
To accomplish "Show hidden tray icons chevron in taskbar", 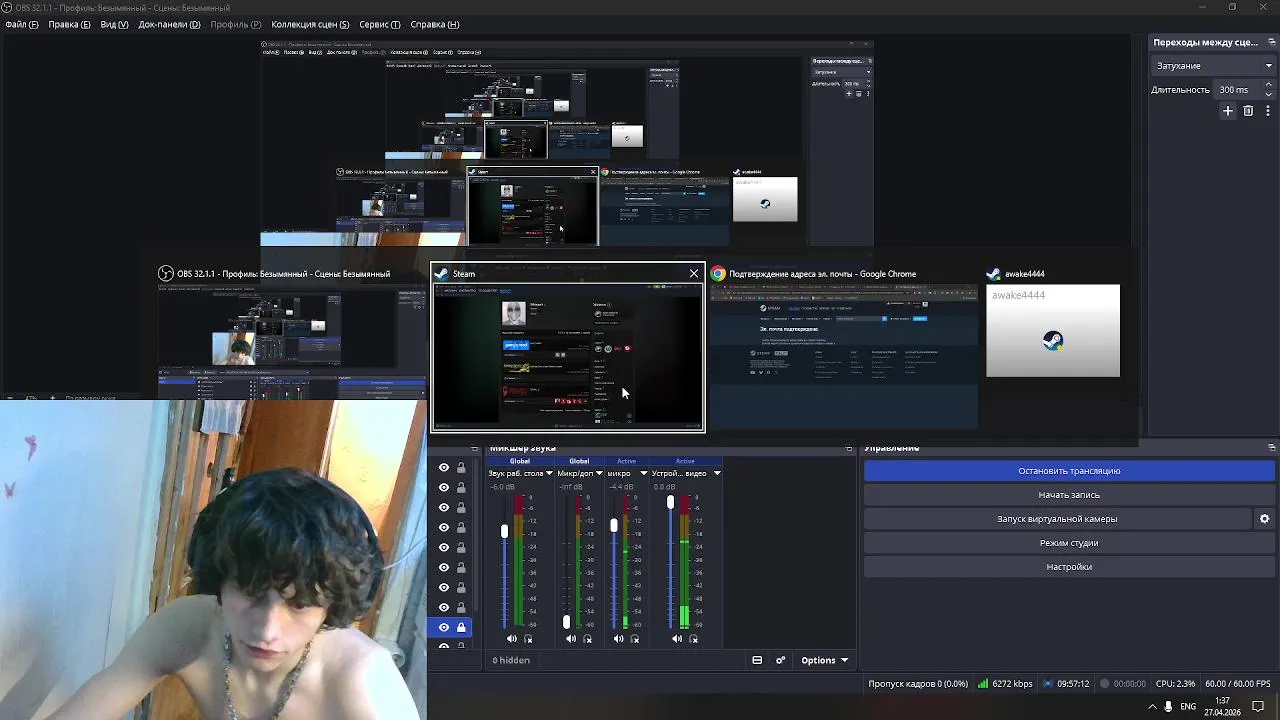I will pos(1152,706).
